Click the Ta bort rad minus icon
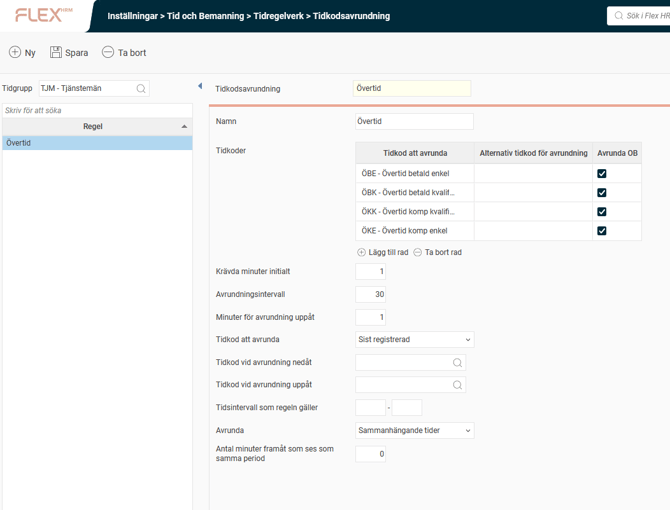670x510 pixels. point(418,252)
